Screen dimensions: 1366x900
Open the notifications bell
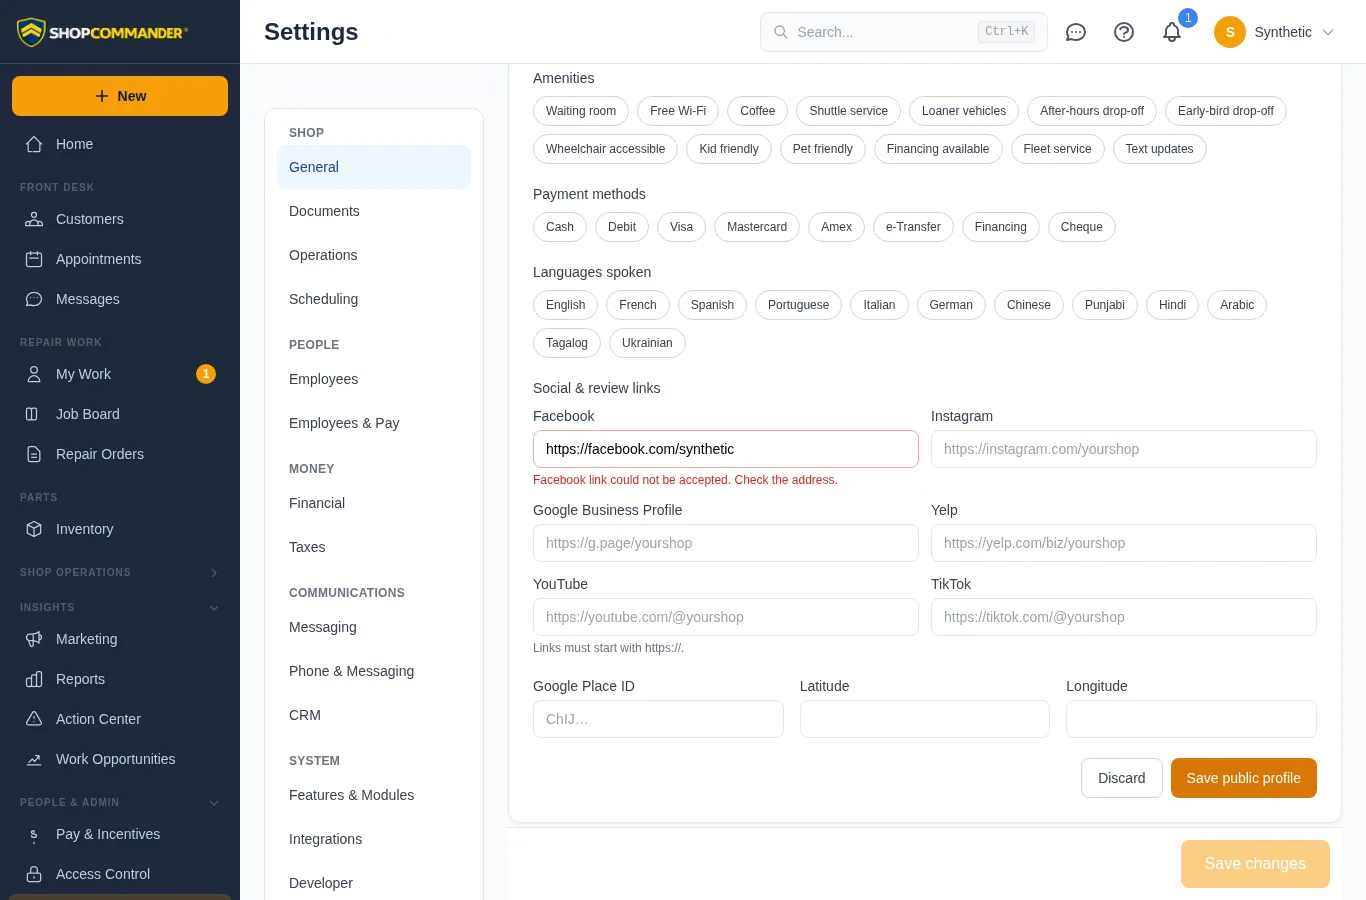click(1172, 32)
